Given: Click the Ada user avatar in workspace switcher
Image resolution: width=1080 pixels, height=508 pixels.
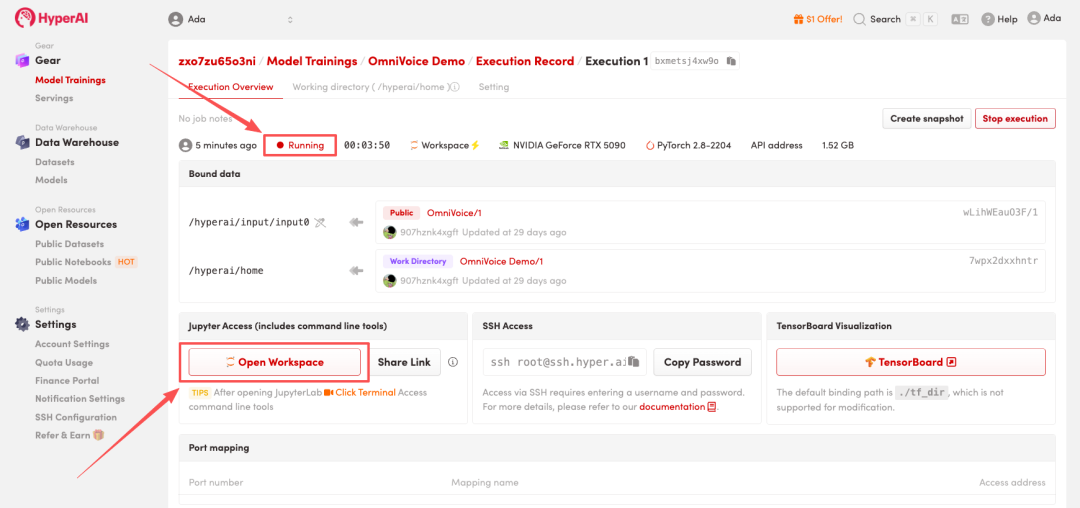Looking at the screenshot, I should (176, 19).
